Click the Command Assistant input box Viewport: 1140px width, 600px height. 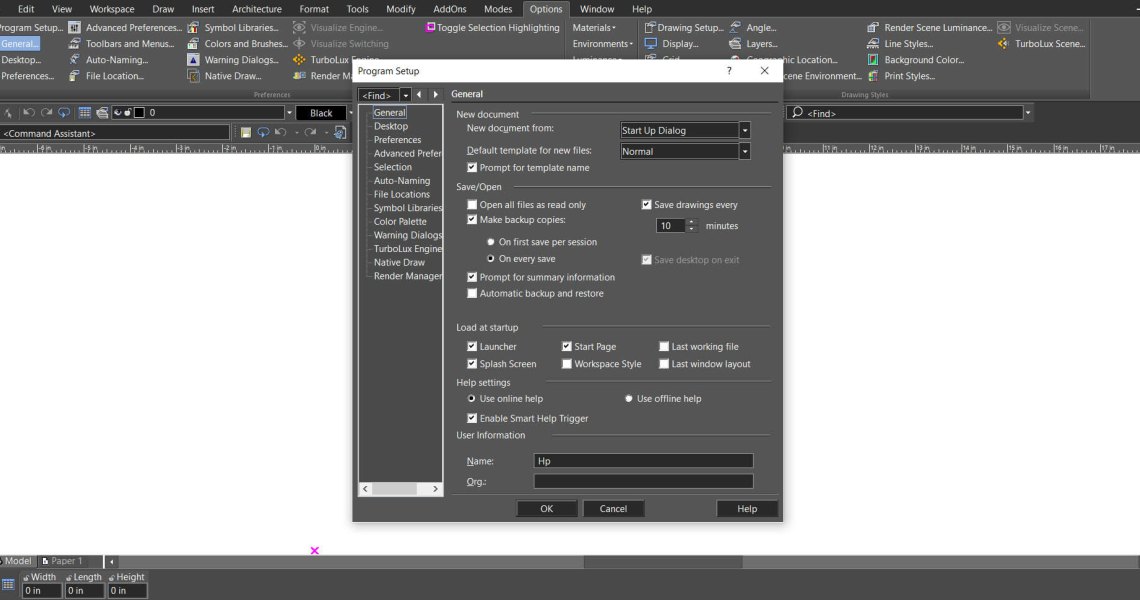point(115,133)
